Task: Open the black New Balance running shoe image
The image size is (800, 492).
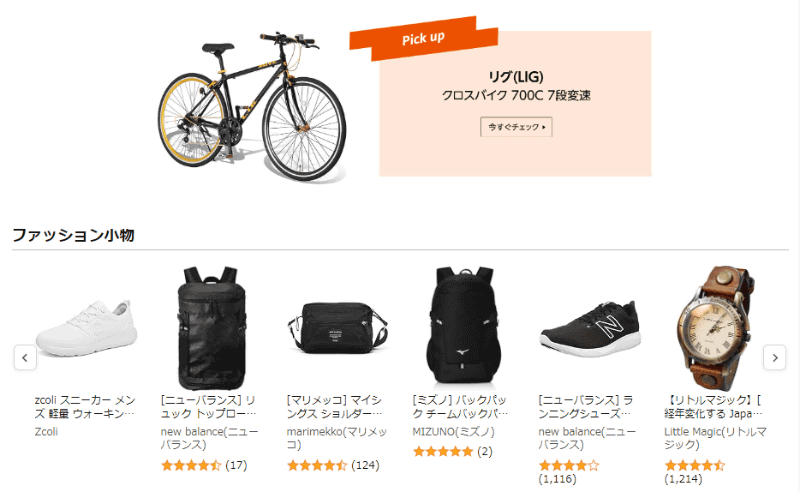Action: pos(590,329)
